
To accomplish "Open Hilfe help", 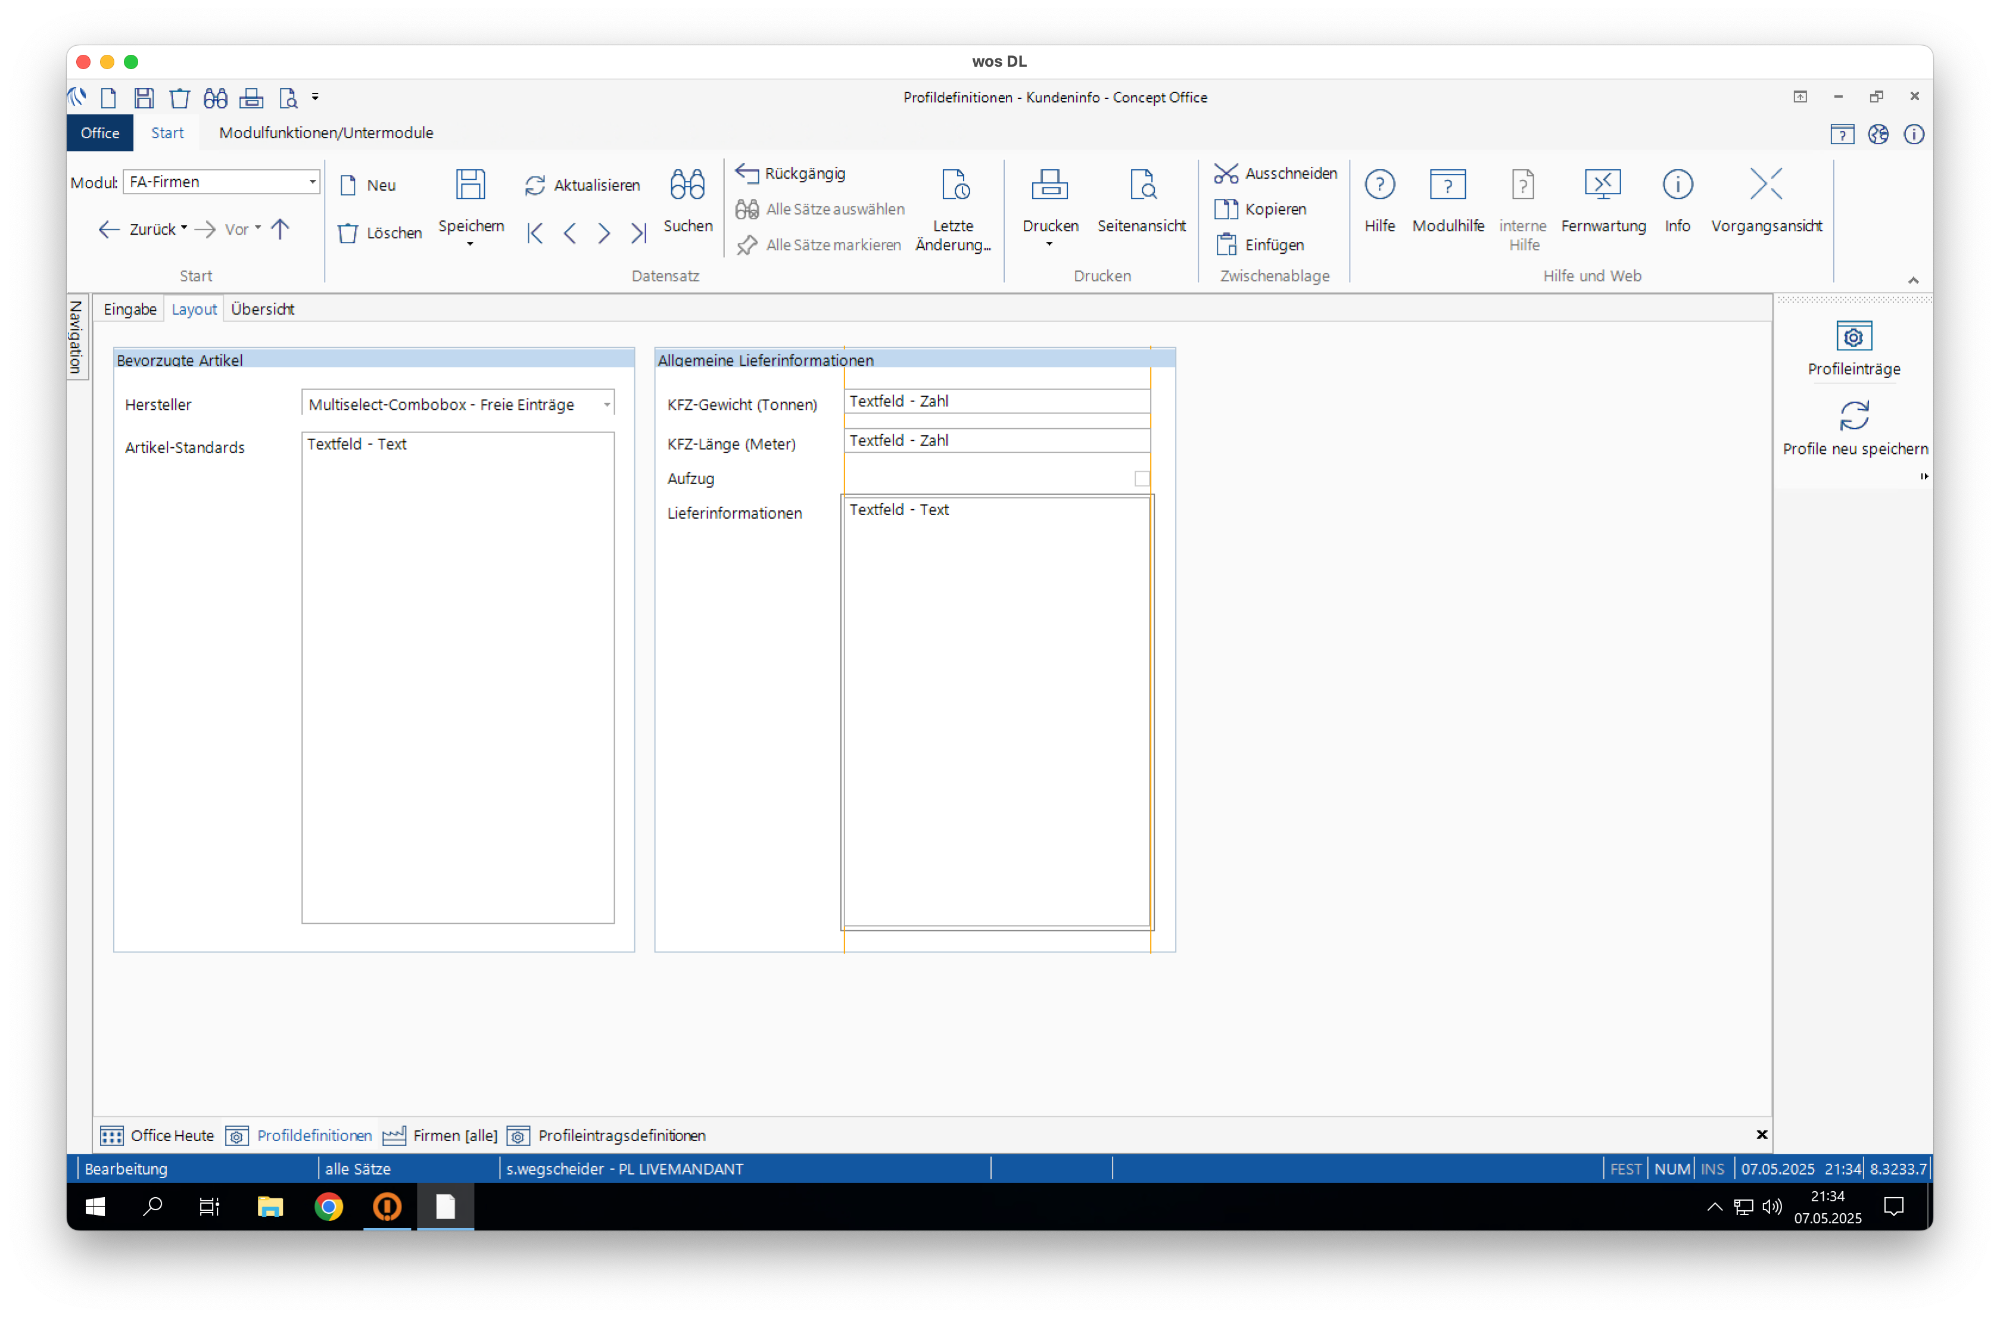I will tap(1380, 201).
